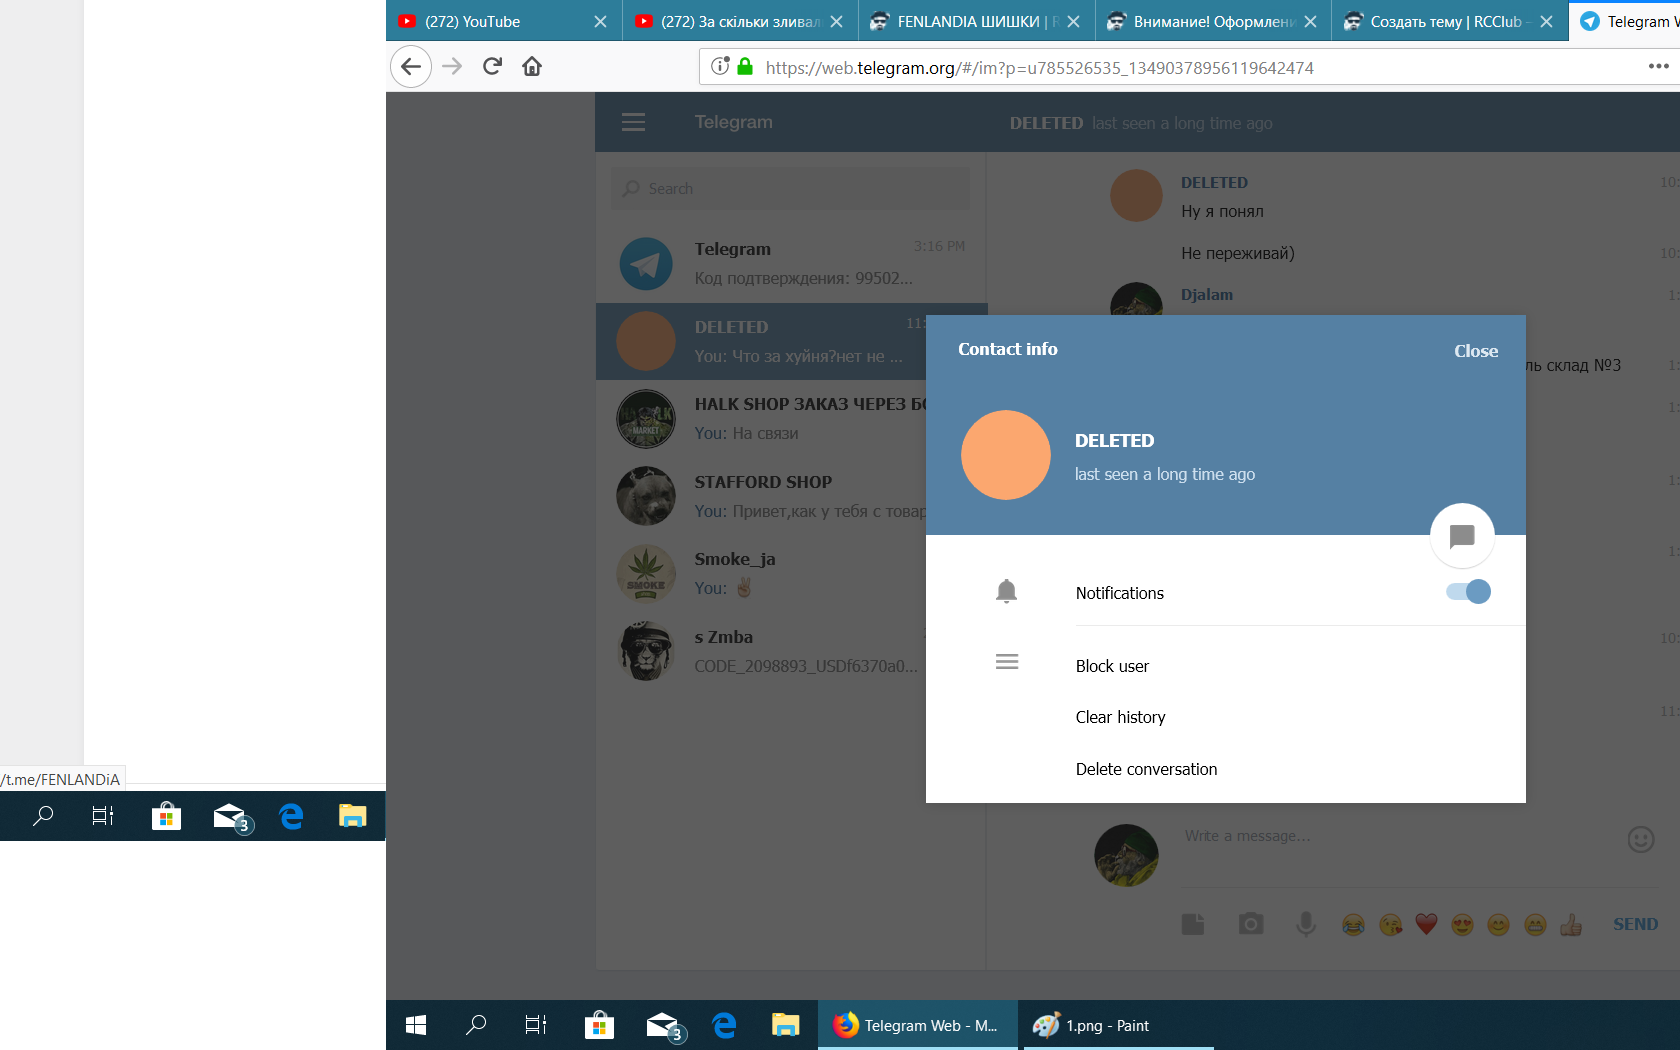The width and height of the screenshot is (1680, 1050).
Task: Open Task View on the taskbar
Action: point(536,1025)
